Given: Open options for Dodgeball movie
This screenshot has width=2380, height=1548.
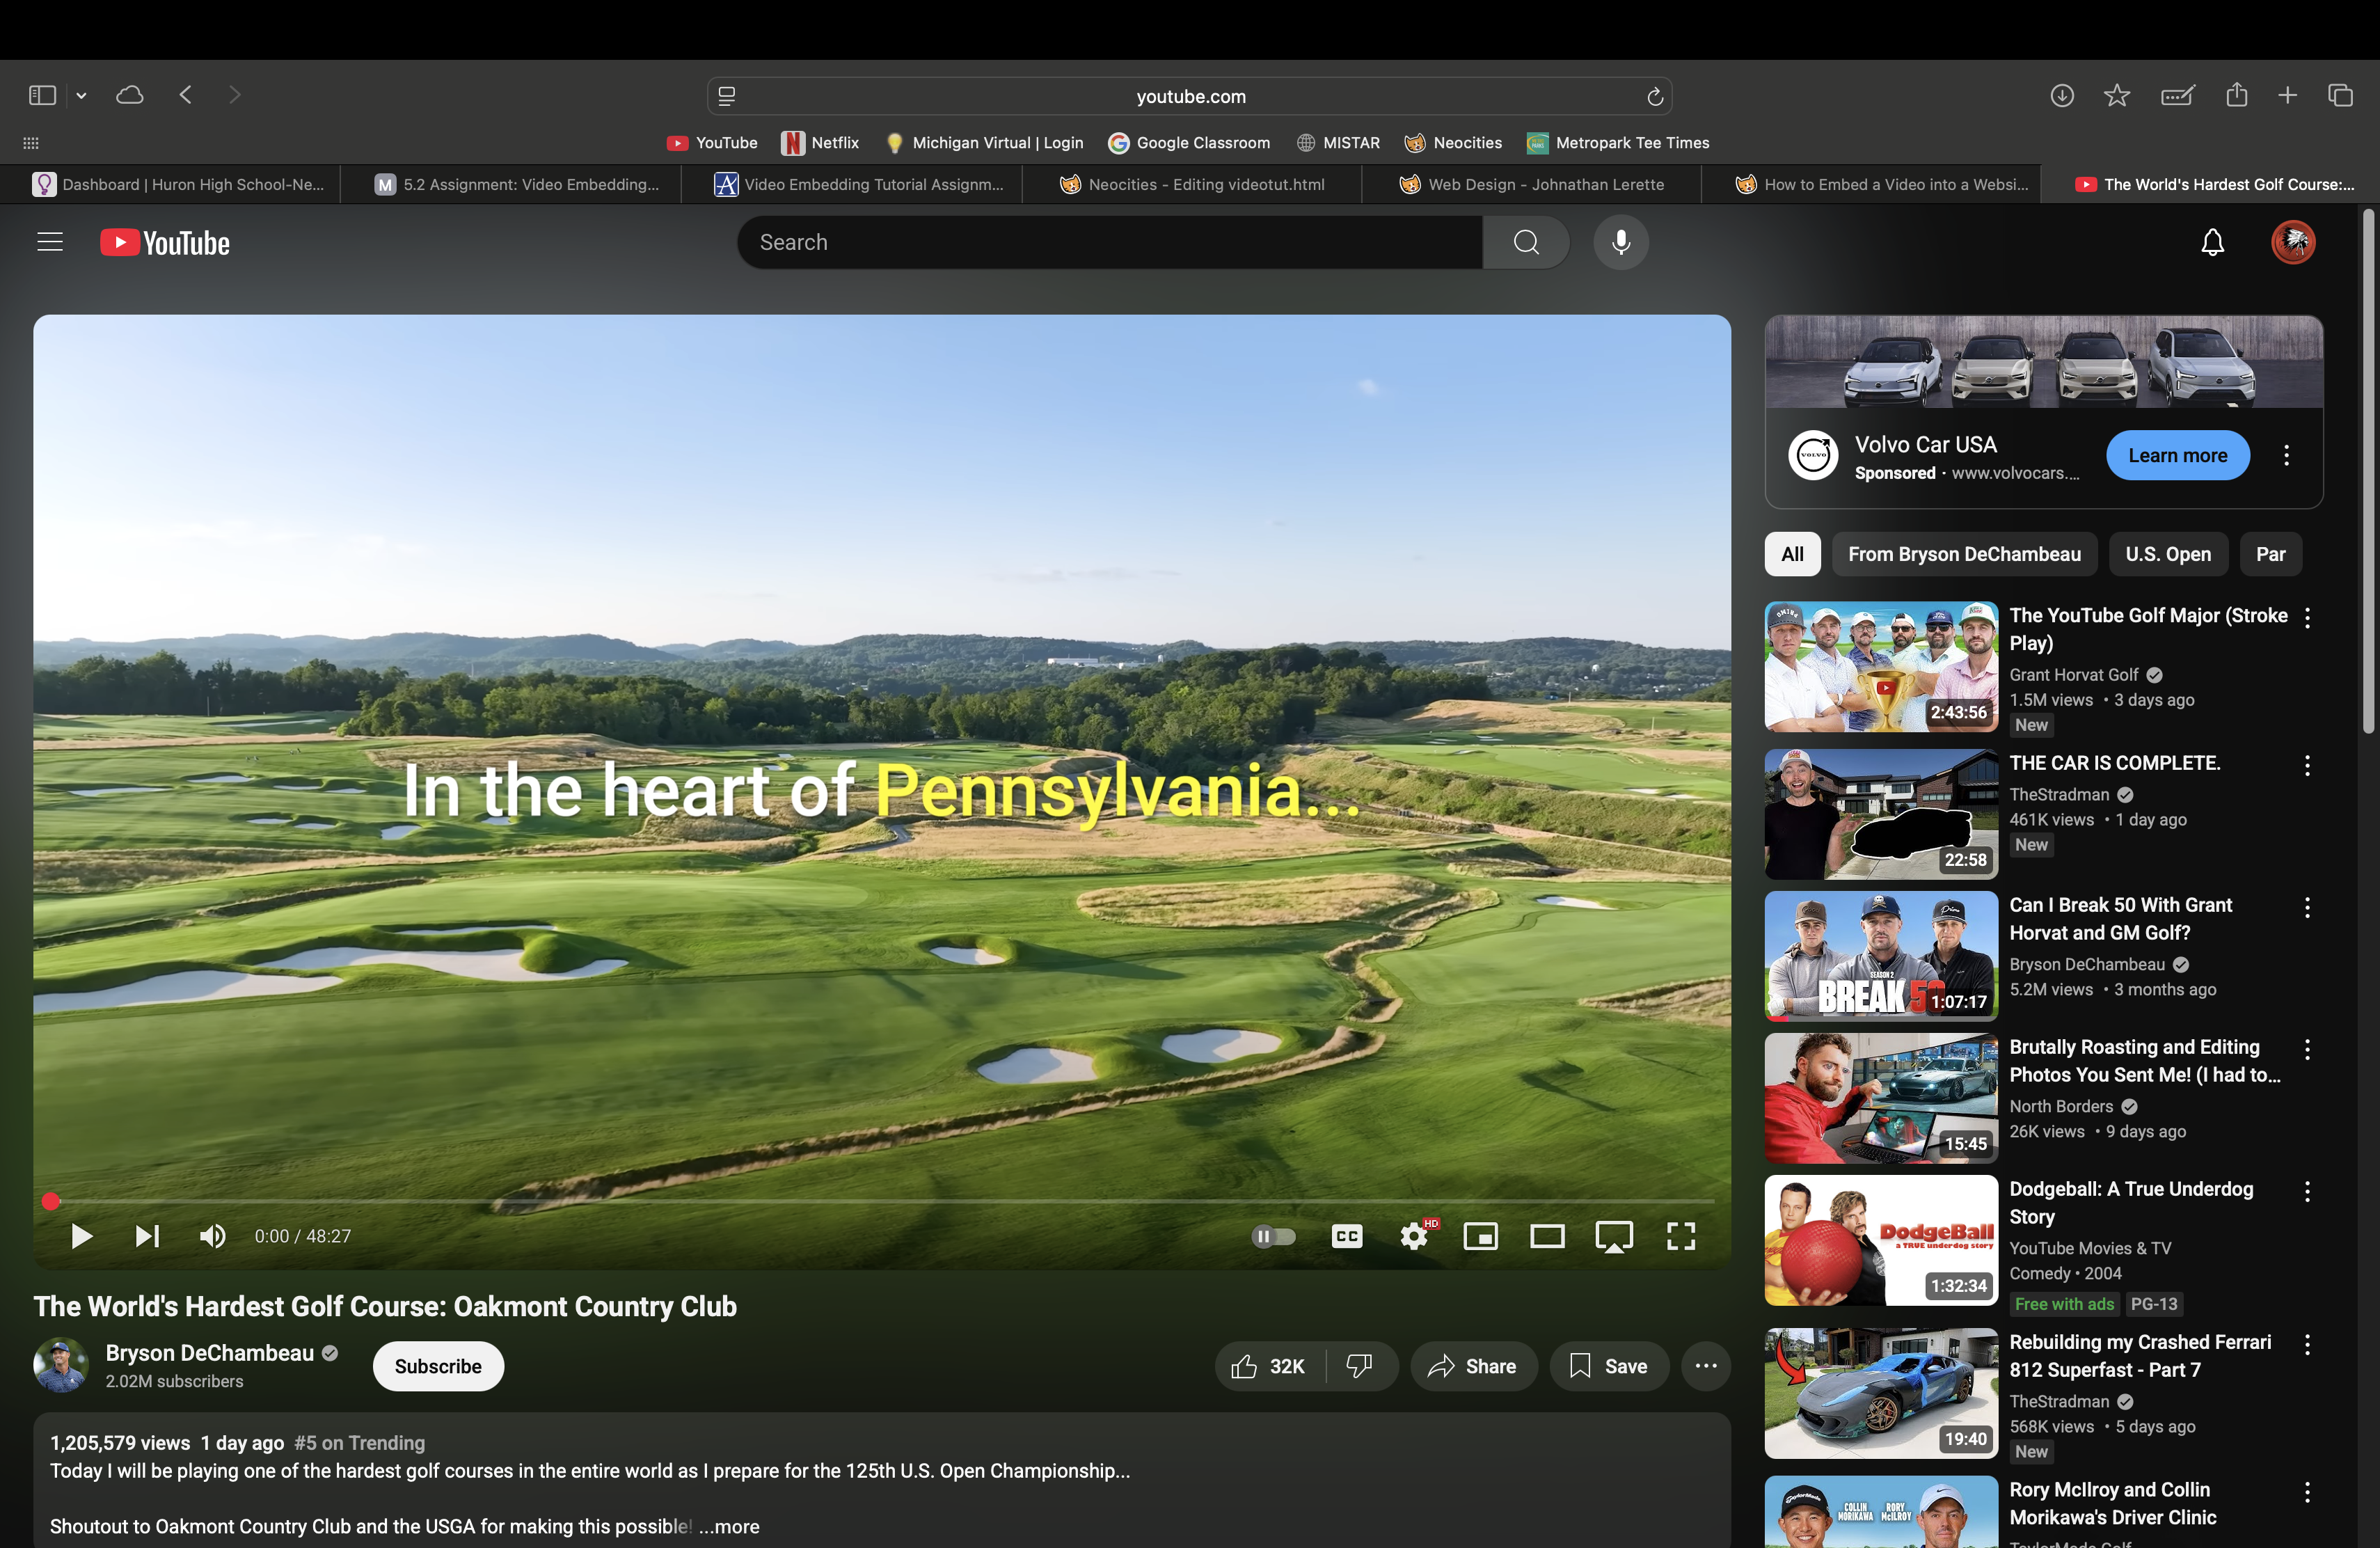Looking at the screenshot, I should tap(2307, 1192).
